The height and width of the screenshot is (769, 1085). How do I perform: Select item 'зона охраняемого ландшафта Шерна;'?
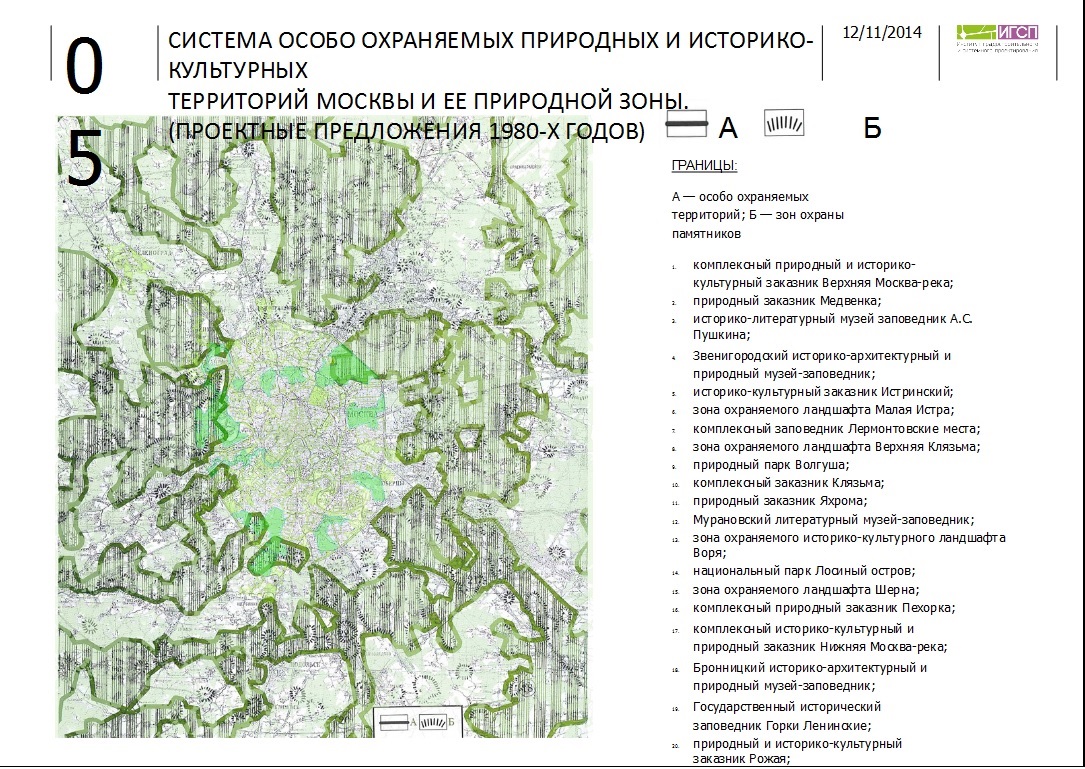point(805,590)
